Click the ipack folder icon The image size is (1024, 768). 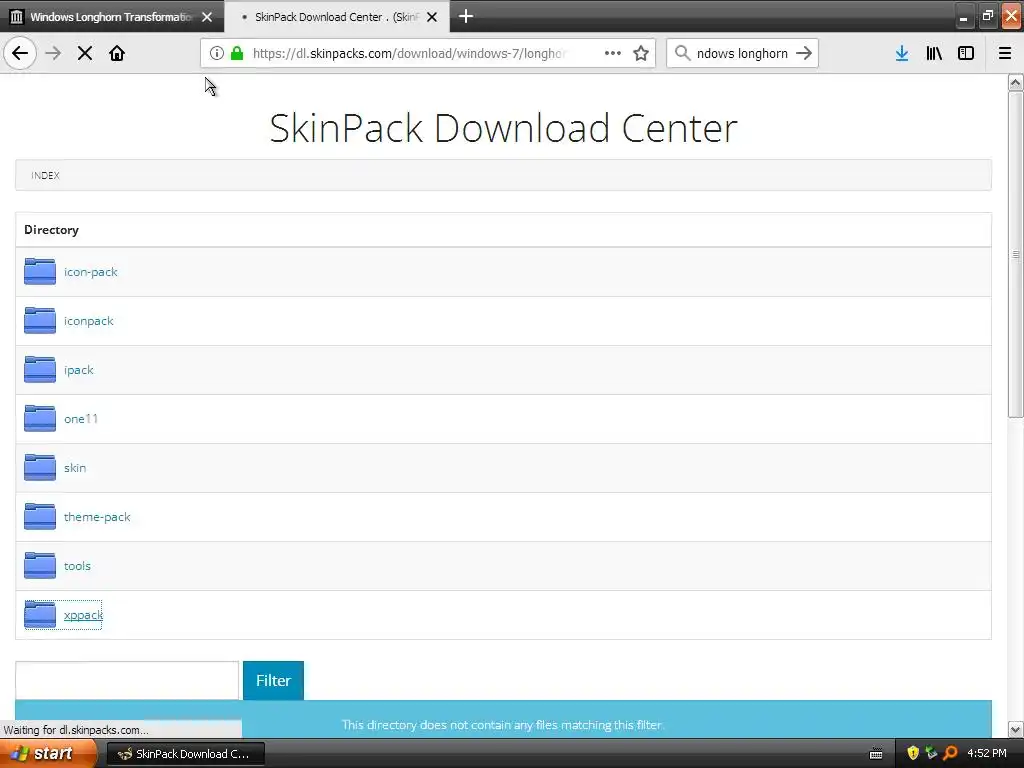tap(40, 370)
